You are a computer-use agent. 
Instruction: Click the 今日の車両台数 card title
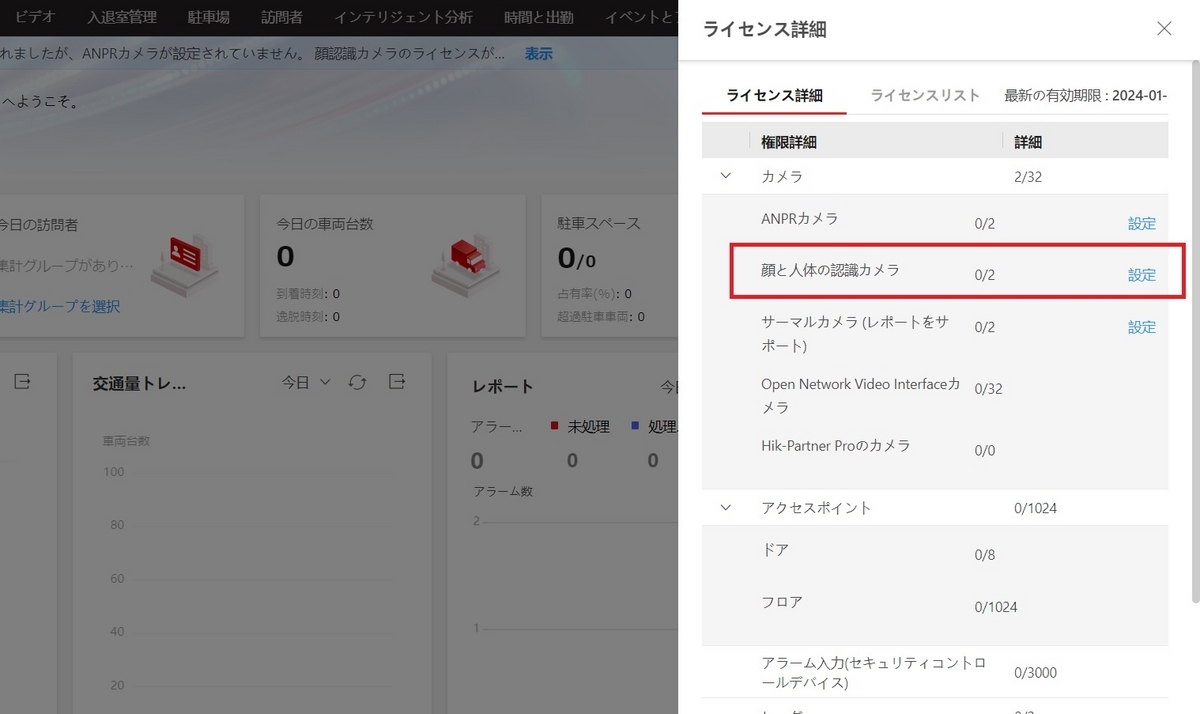325,224
